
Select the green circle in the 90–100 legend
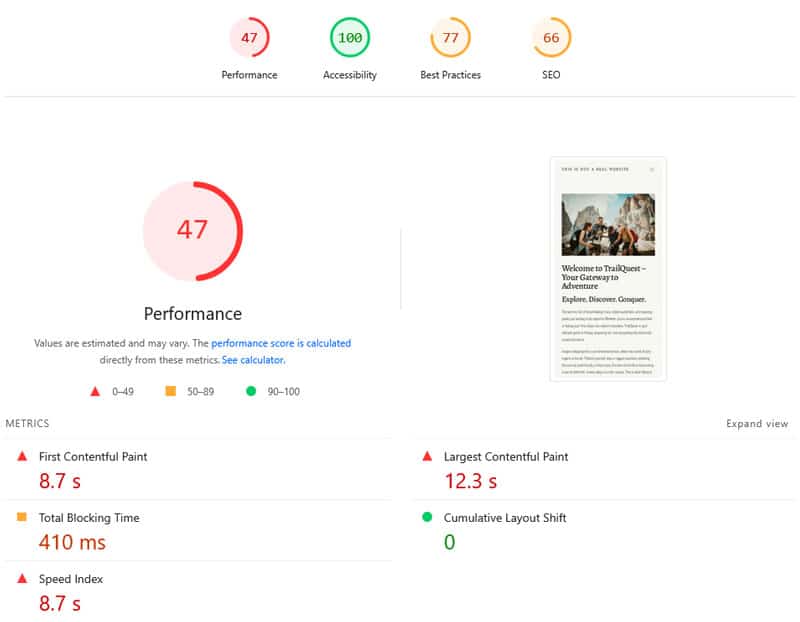[x=250, y=391]
